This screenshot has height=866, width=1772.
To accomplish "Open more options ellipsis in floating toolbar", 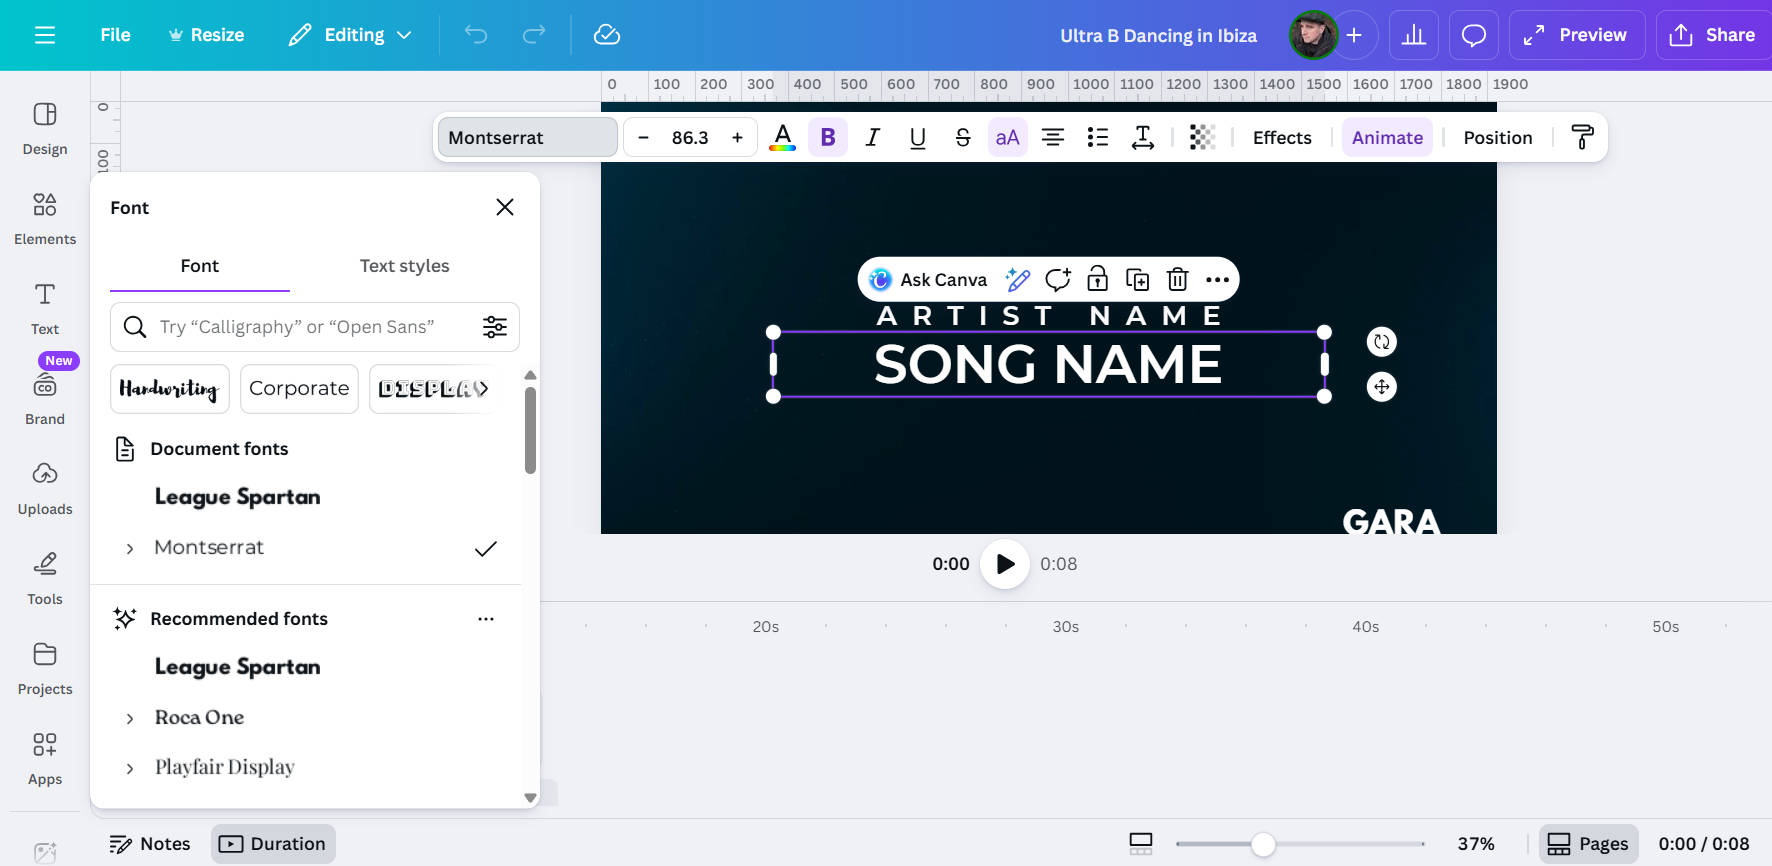I will pyautogui.click(x=1217, y=279).
